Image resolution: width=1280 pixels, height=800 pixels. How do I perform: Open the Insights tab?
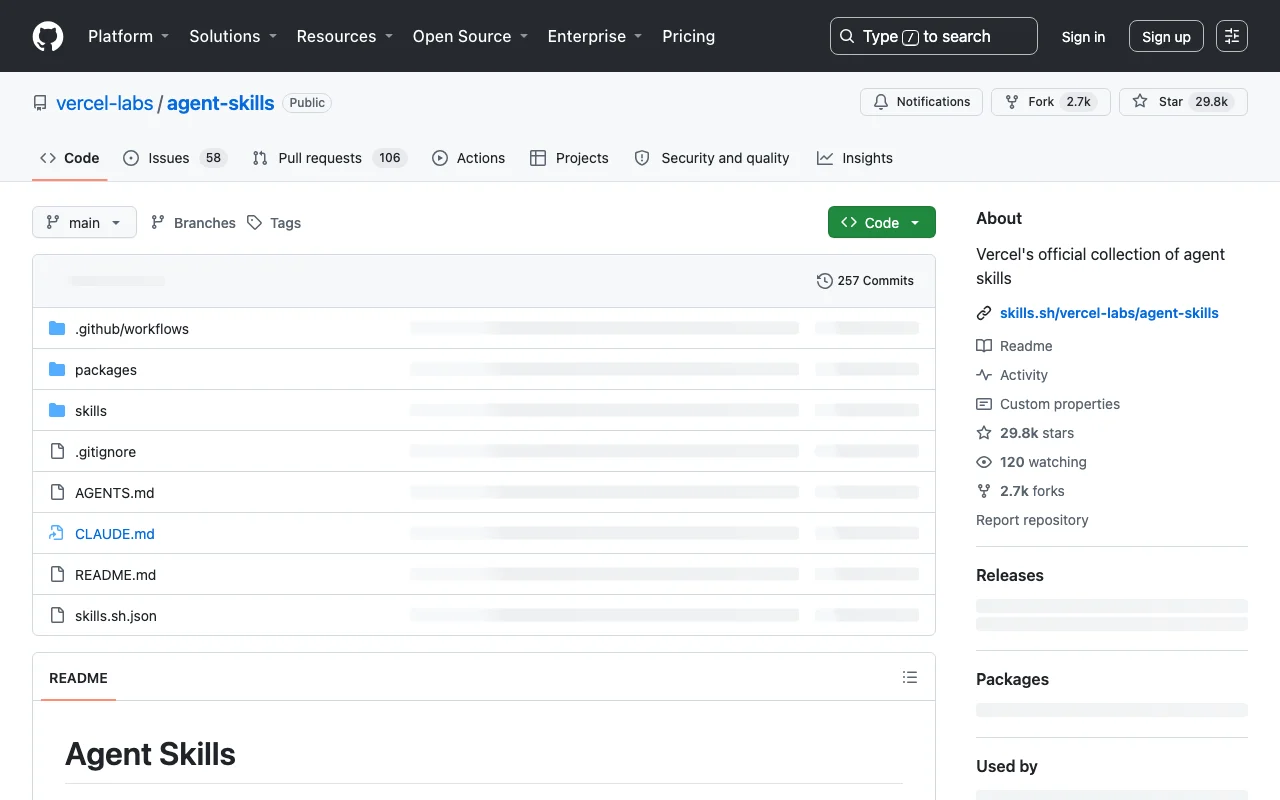point(855,158)
